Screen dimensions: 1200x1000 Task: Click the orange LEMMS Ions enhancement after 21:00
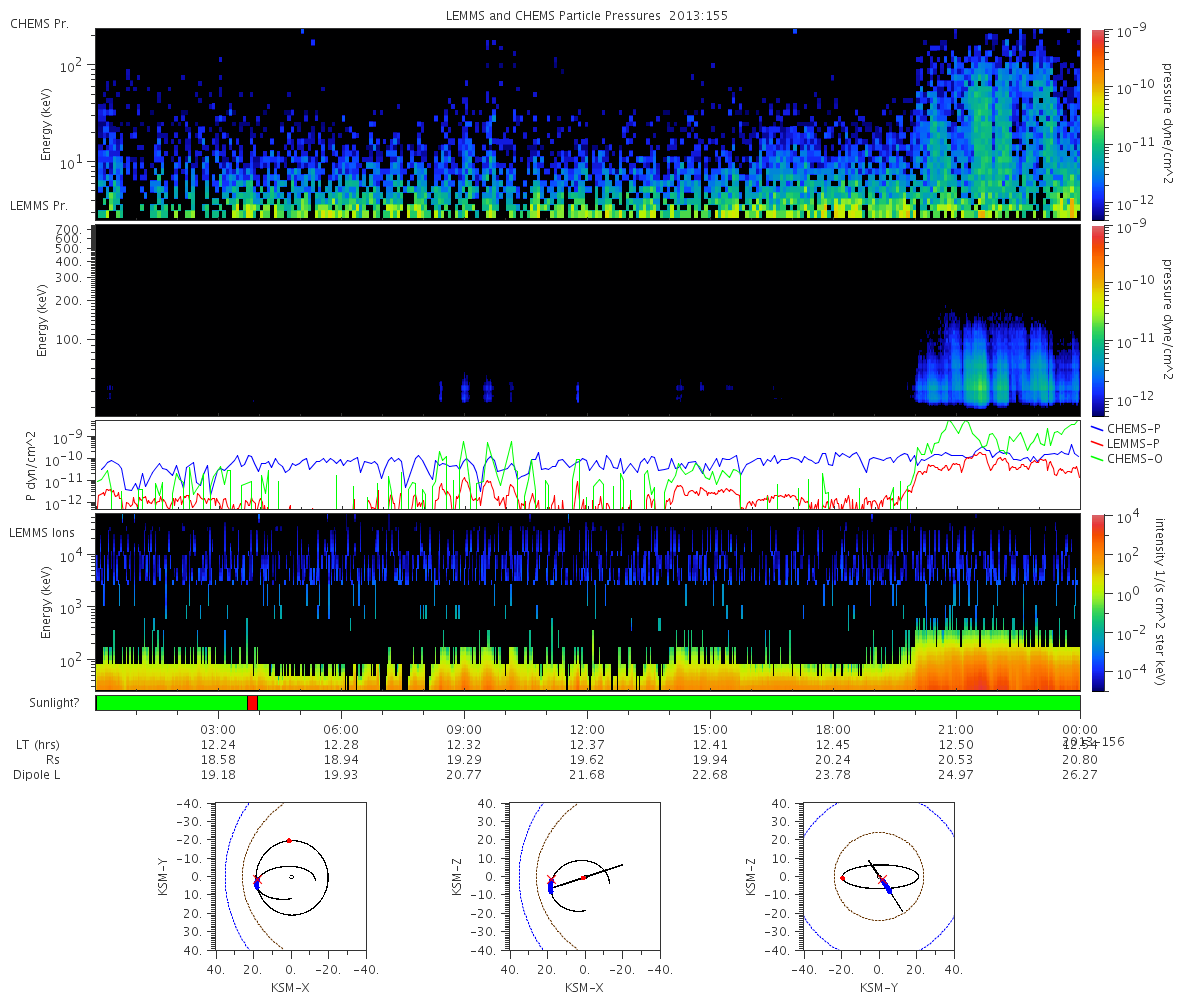996,660
